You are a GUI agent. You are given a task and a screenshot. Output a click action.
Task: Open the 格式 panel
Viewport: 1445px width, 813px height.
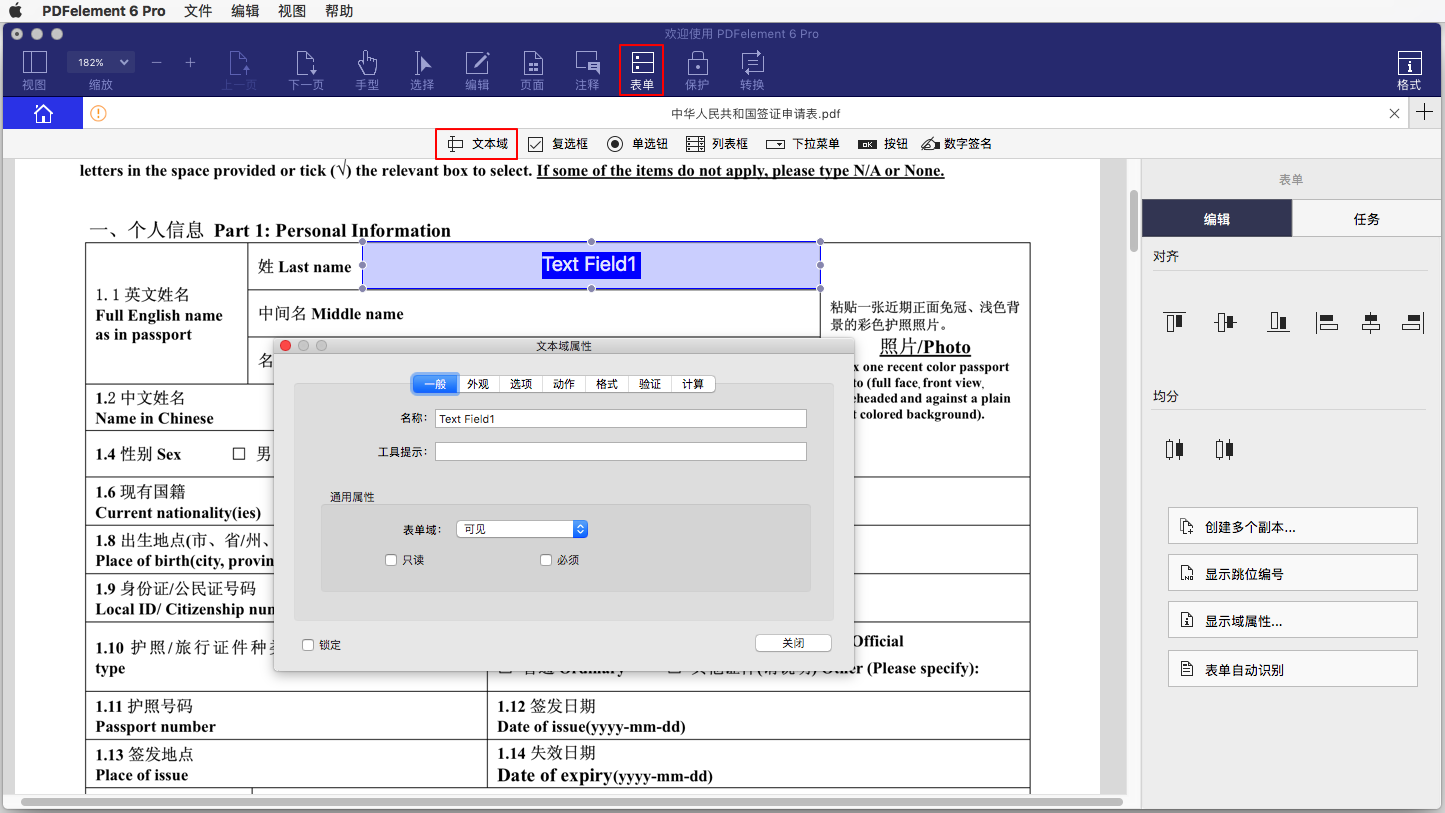pyautogui.click(x=1408, y=68)
